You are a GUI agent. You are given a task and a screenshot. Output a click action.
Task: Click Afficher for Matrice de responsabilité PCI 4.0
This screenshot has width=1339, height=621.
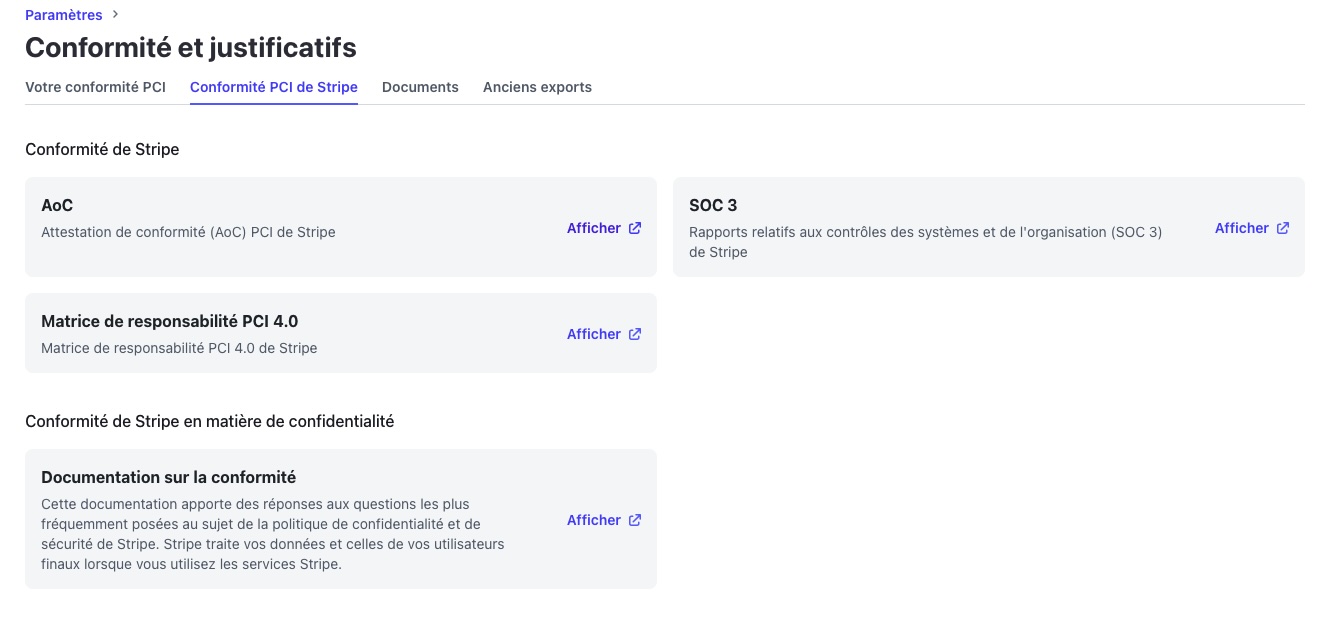594,334
